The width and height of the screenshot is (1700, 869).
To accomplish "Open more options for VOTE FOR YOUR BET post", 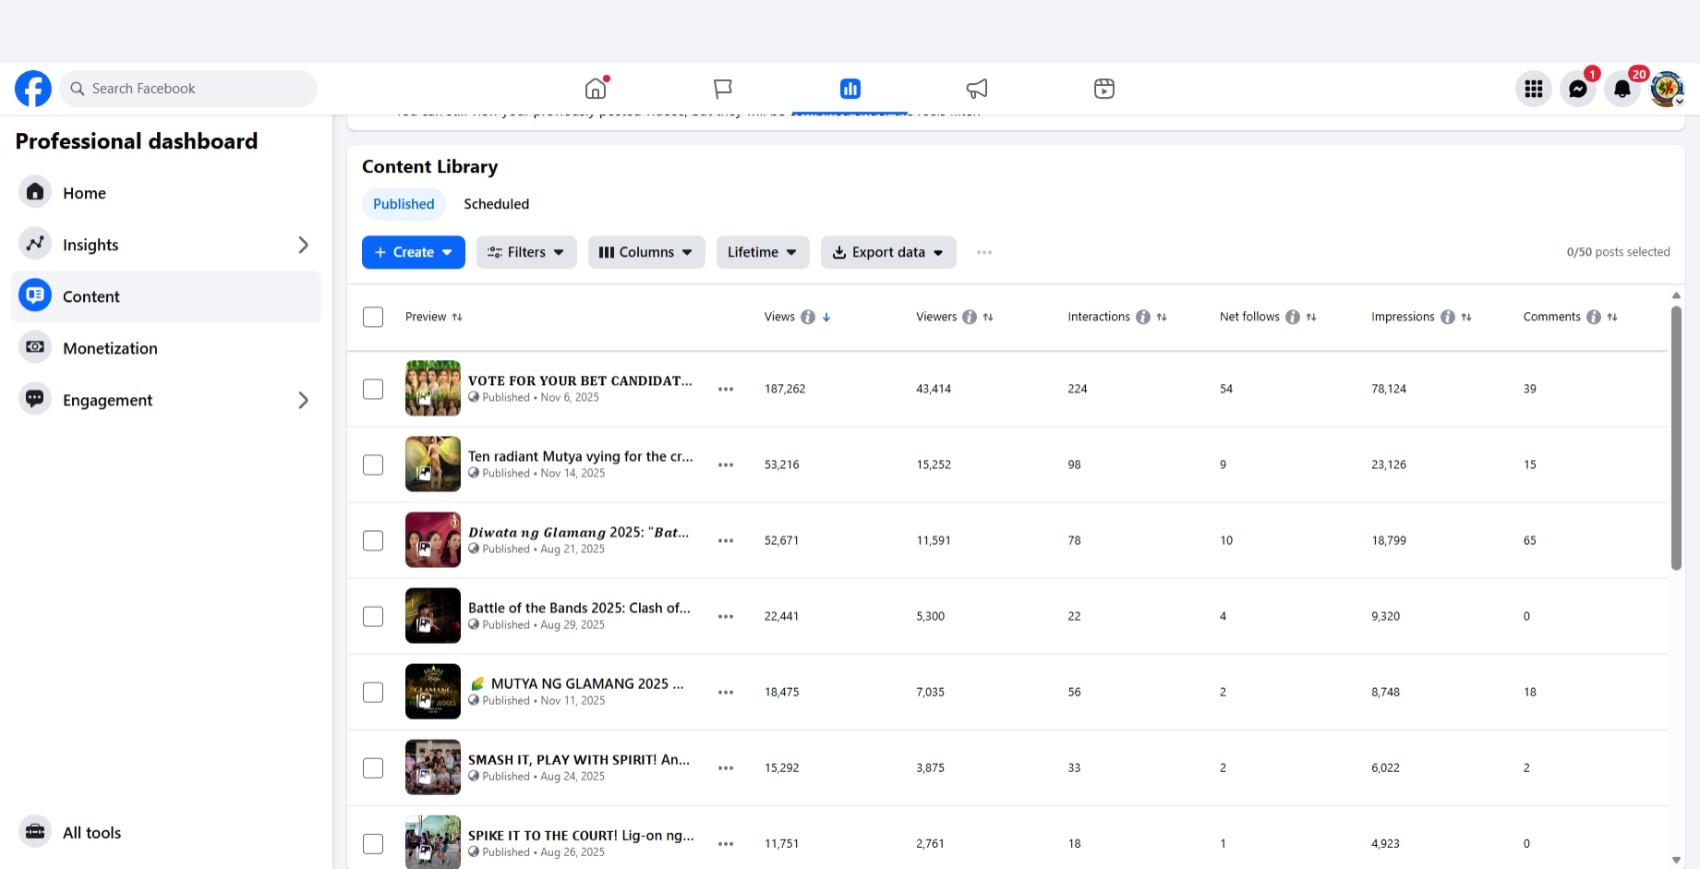I will click(x=726, y=389).
